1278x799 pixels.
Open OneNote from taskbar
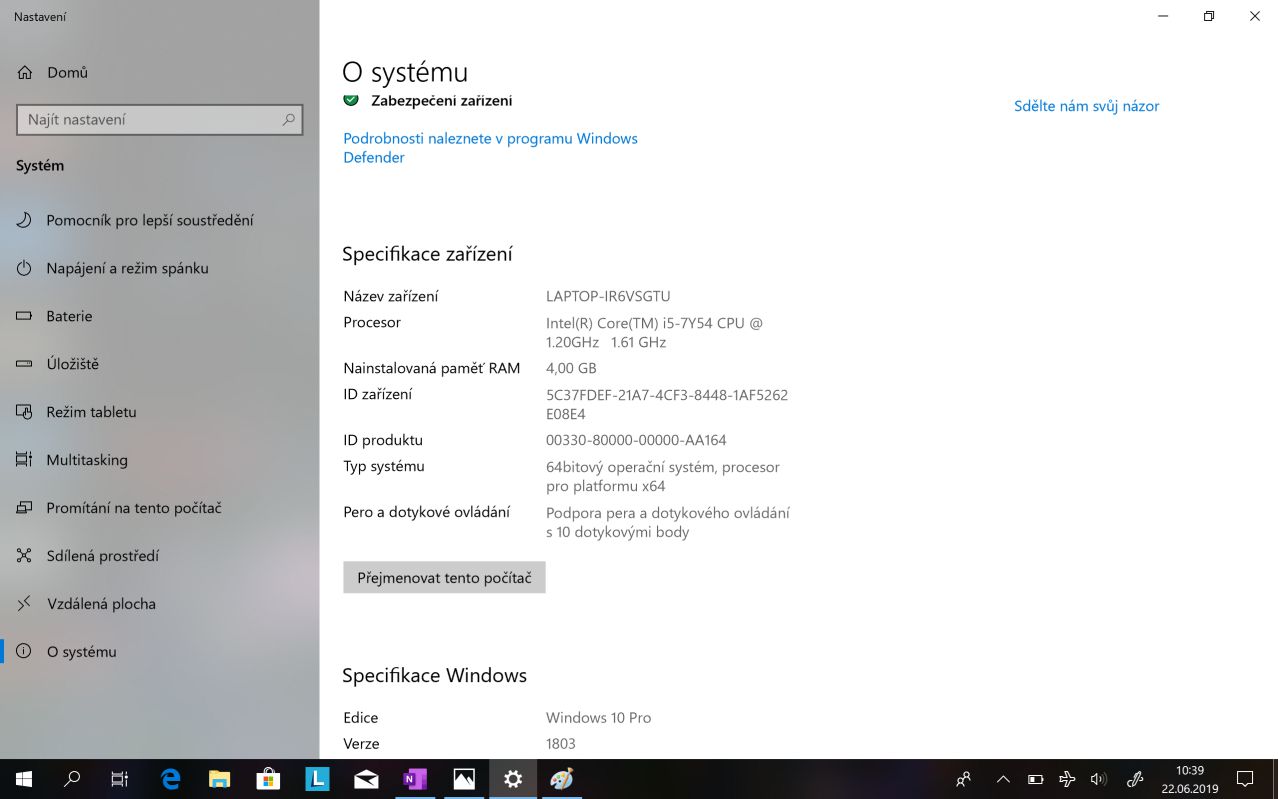coord(415,779)
